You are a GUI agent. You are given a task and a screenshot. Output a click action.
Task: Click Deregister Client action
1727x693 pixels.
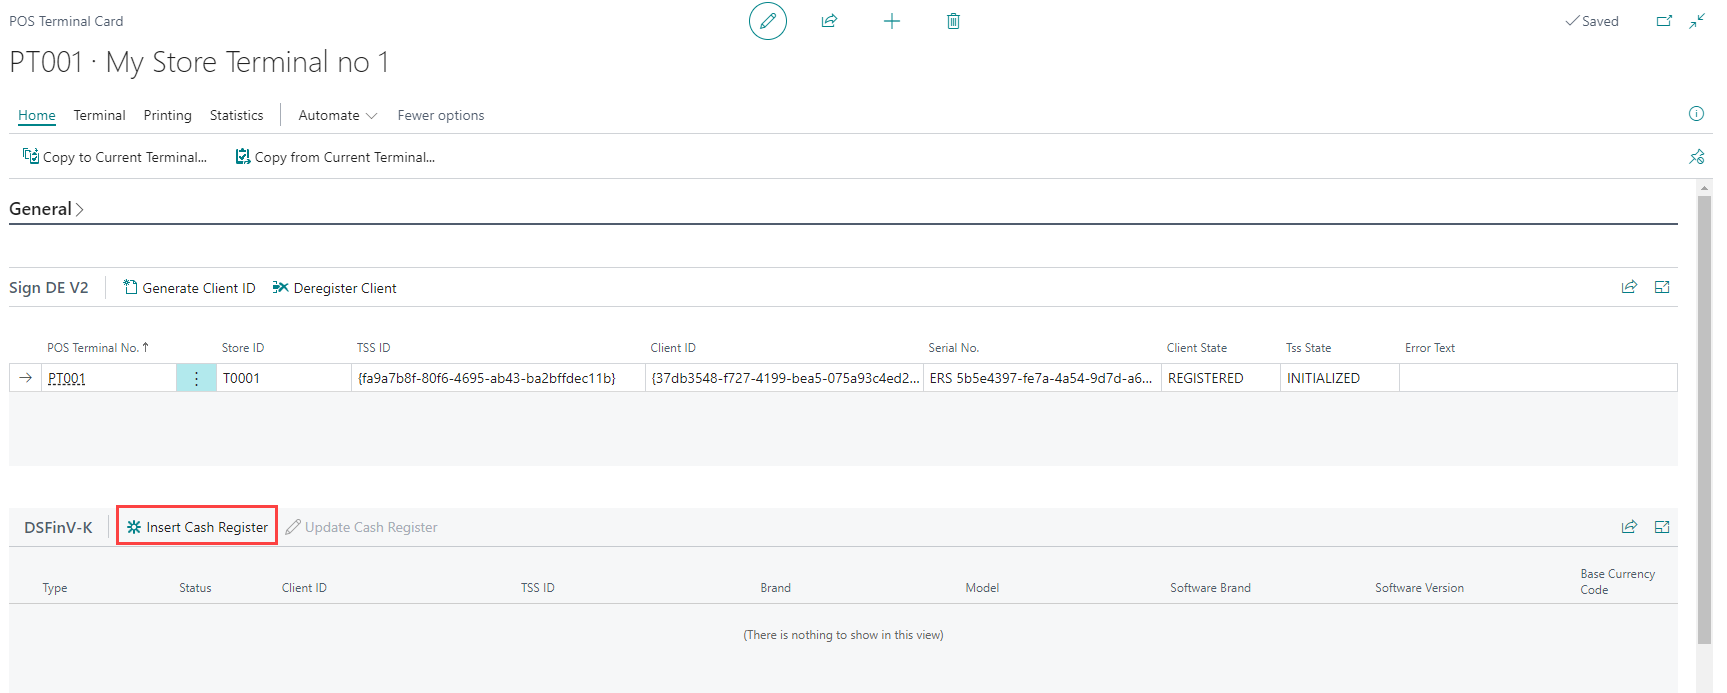pyautogui.click(x=335, y=288)
